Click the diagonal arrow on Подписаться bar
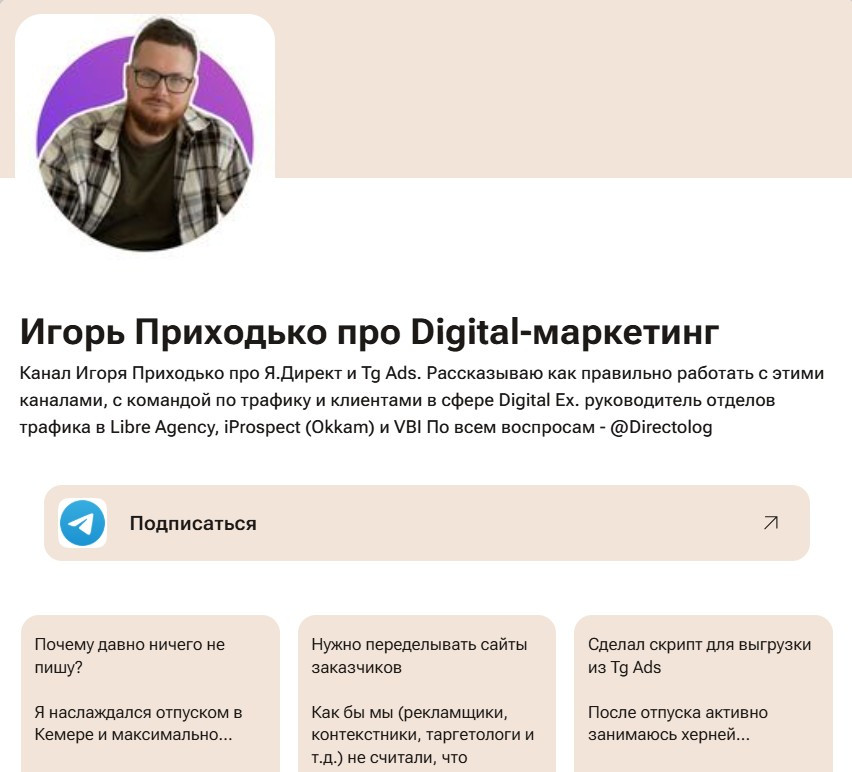852x772 pixels. point(770,523)
